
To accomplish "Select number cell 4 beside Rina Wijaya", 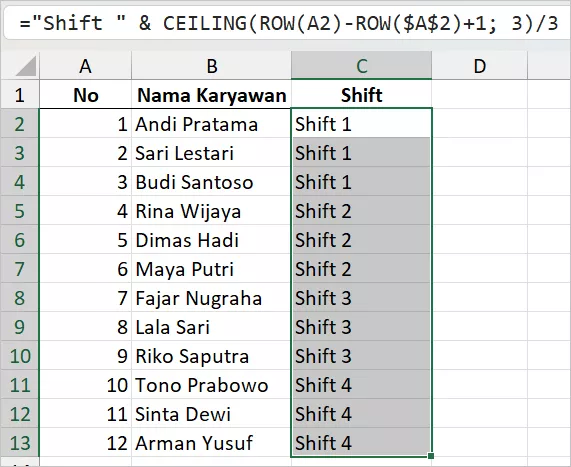I will coord(85,211).
